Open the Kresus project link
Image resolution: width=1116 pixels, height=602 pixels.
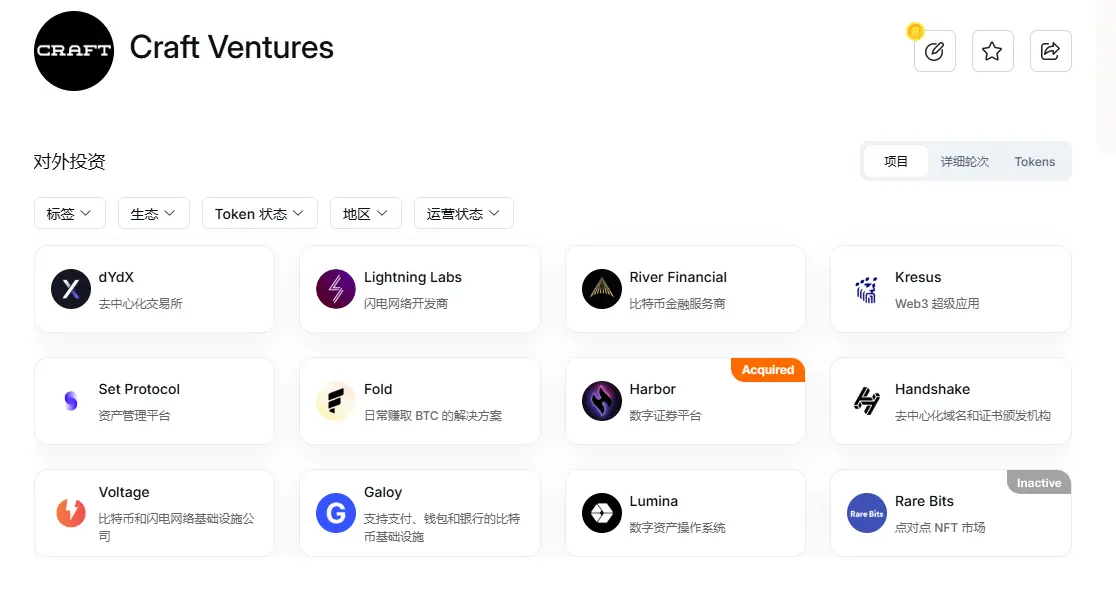(918, 277)
